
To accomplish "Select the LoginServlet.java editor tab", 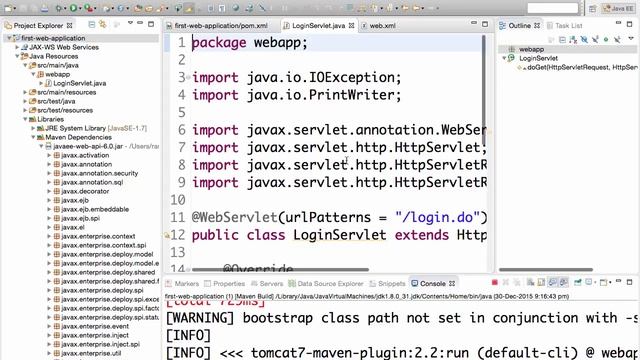I will (319, 26).
